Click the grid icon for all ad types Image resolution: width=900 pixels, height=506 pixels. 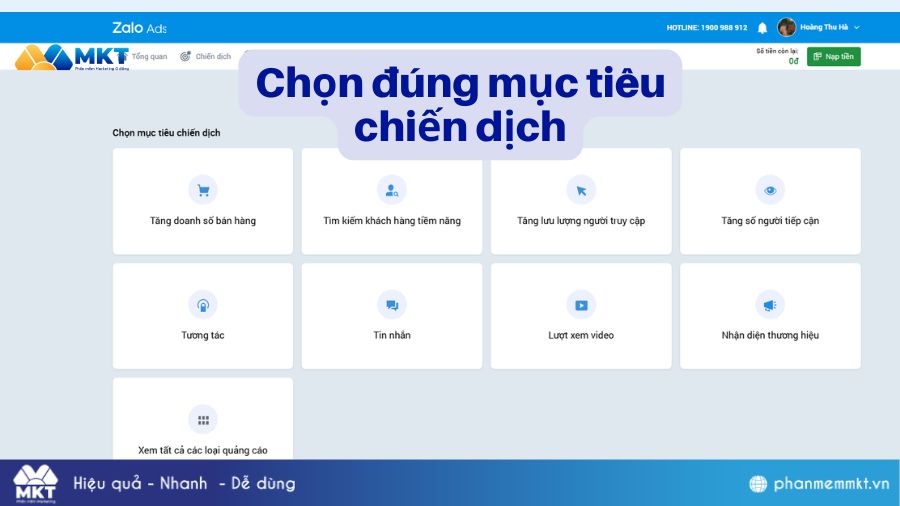click(x=203, y=420)
